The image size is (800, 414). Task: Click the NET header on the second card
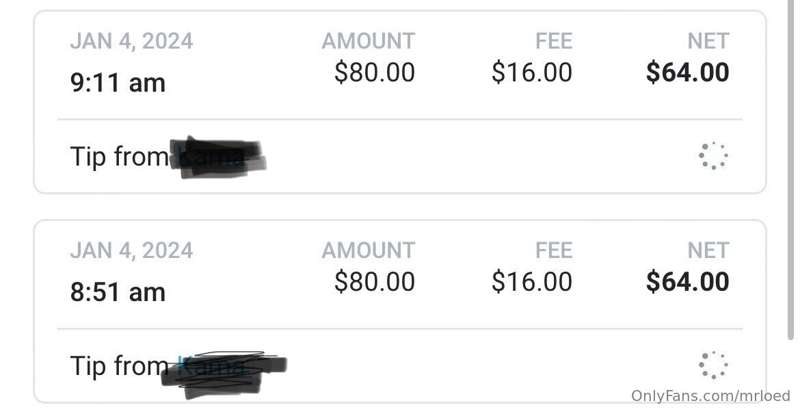tap(708, 251)
